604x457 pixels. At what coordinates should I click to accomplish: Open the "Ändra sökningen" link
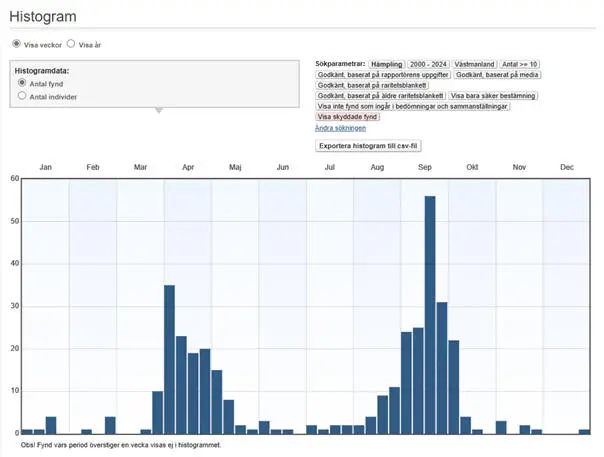coord(340,128)
